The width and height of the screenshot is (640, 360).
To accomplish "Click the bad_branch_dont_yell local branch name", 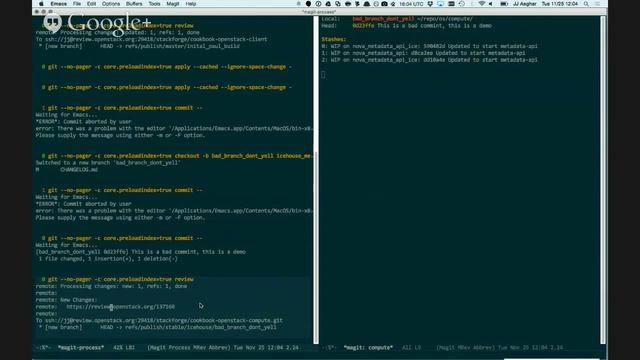I will click(x=383, y=19).
